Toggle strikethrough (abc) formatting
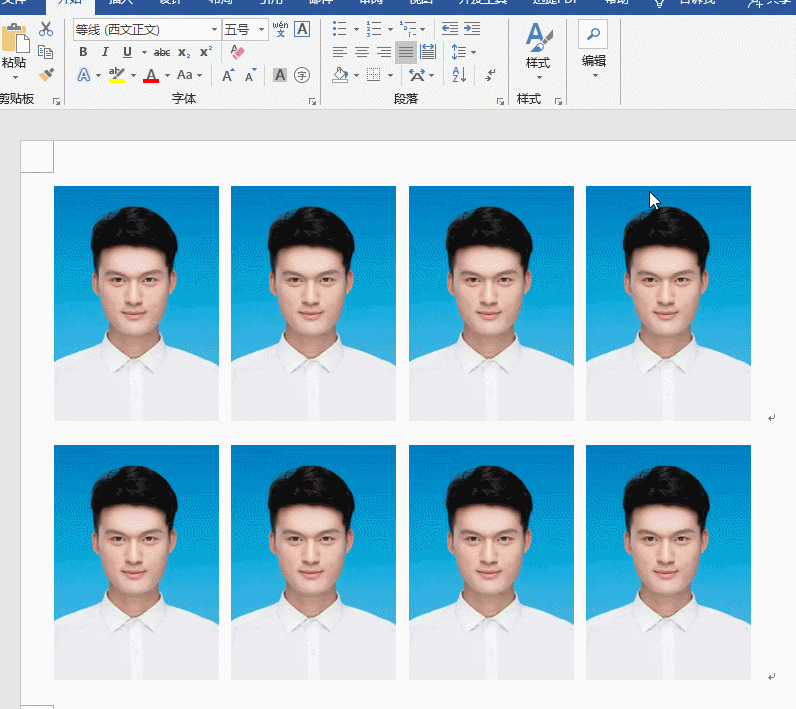The height and width of the screenshot is (709, 796). [162, 52]
